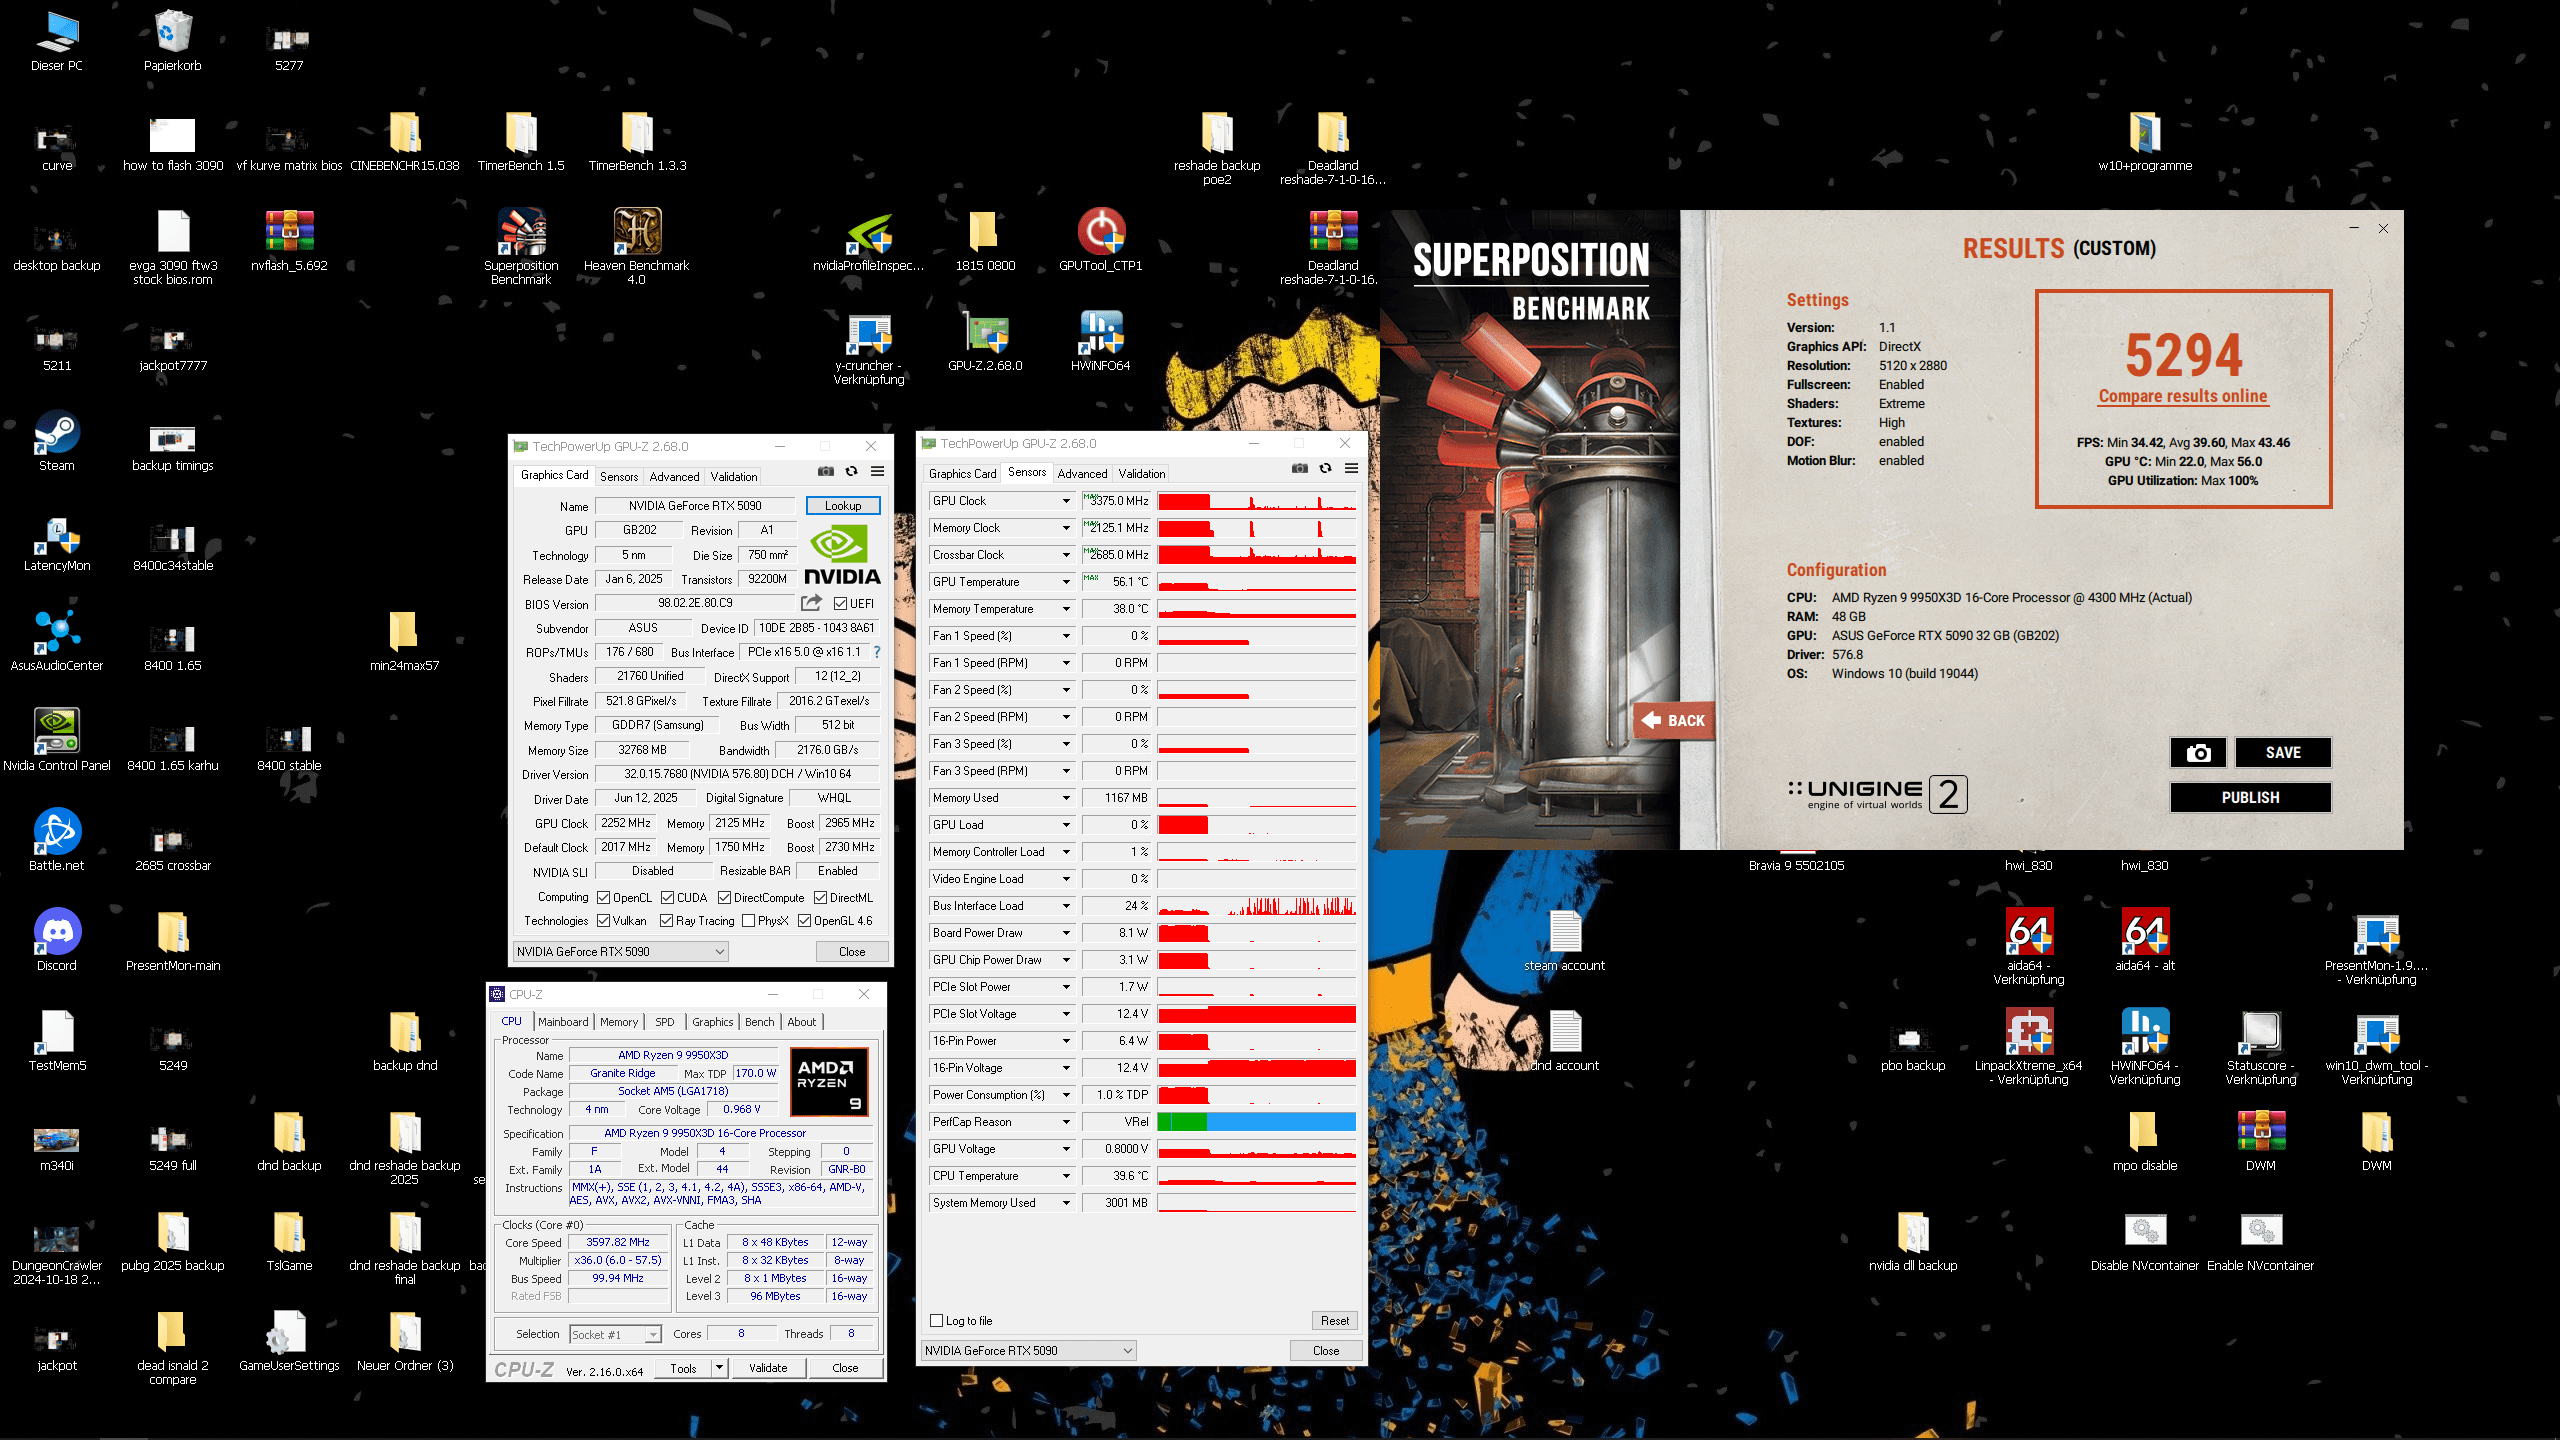The image size is (2560, 1440).
Task: Click the Compare results online link
Action: click(x=2183, y=396)
